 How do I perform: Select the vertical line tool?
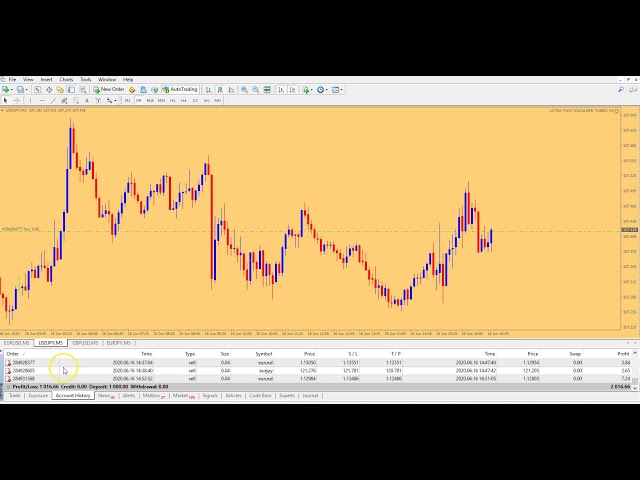click(x=30, y=100)
